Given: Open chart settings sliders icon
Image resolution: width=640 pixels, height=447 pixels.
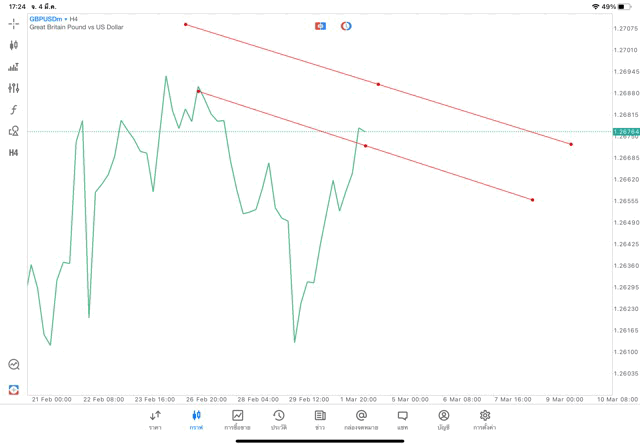Looking at the screenshot, I should (x=14, y=88).
